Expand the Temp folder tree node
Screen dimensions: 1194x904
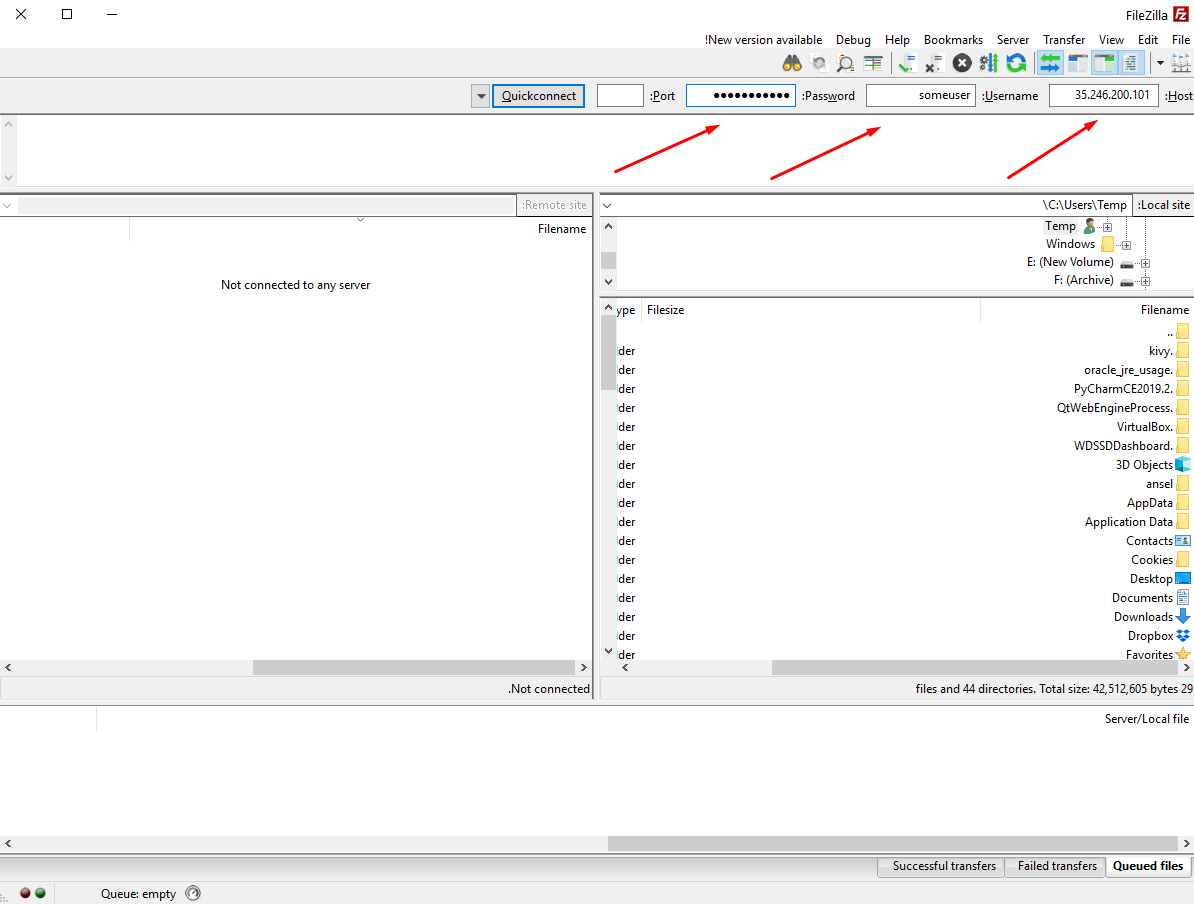click(1107, 227)
